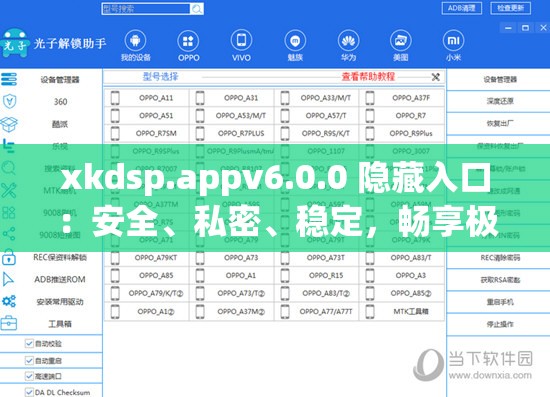The height and width of the screenshot is (397, 550).
Task: Toggle the 自动重启 checkbox
Action: click(x=29, y=360)
